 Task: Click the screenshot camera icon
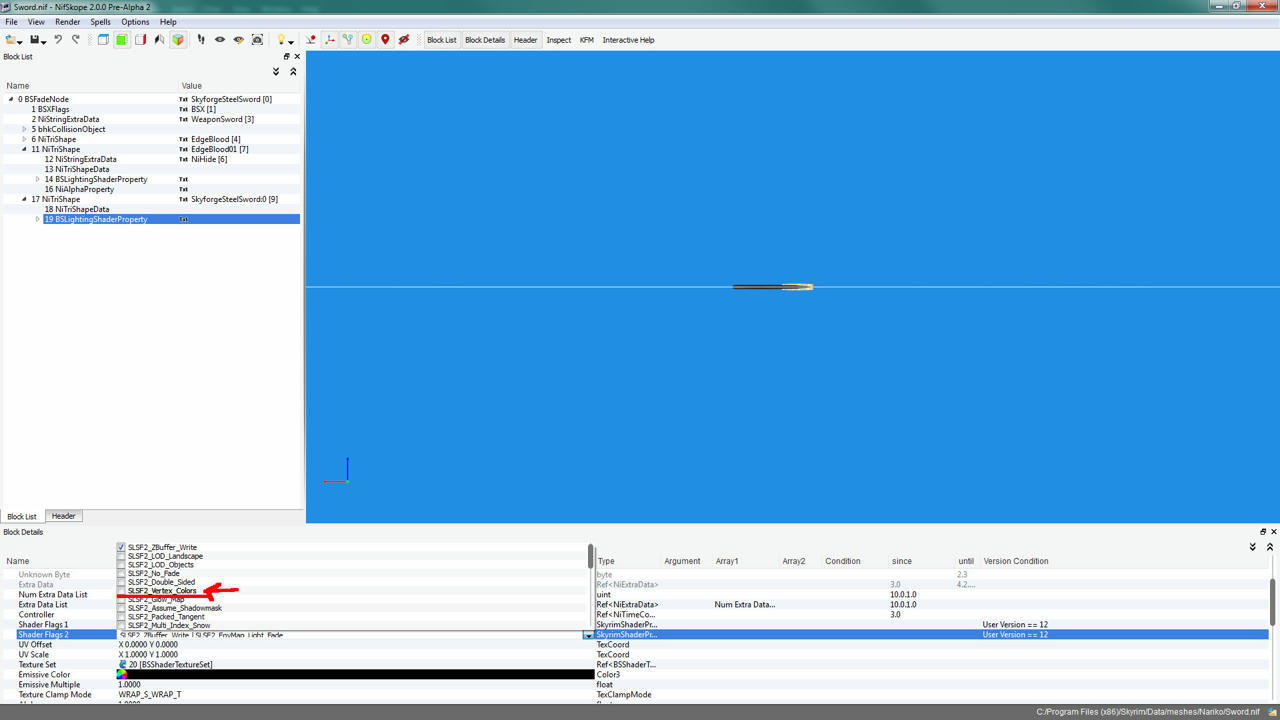257,40
